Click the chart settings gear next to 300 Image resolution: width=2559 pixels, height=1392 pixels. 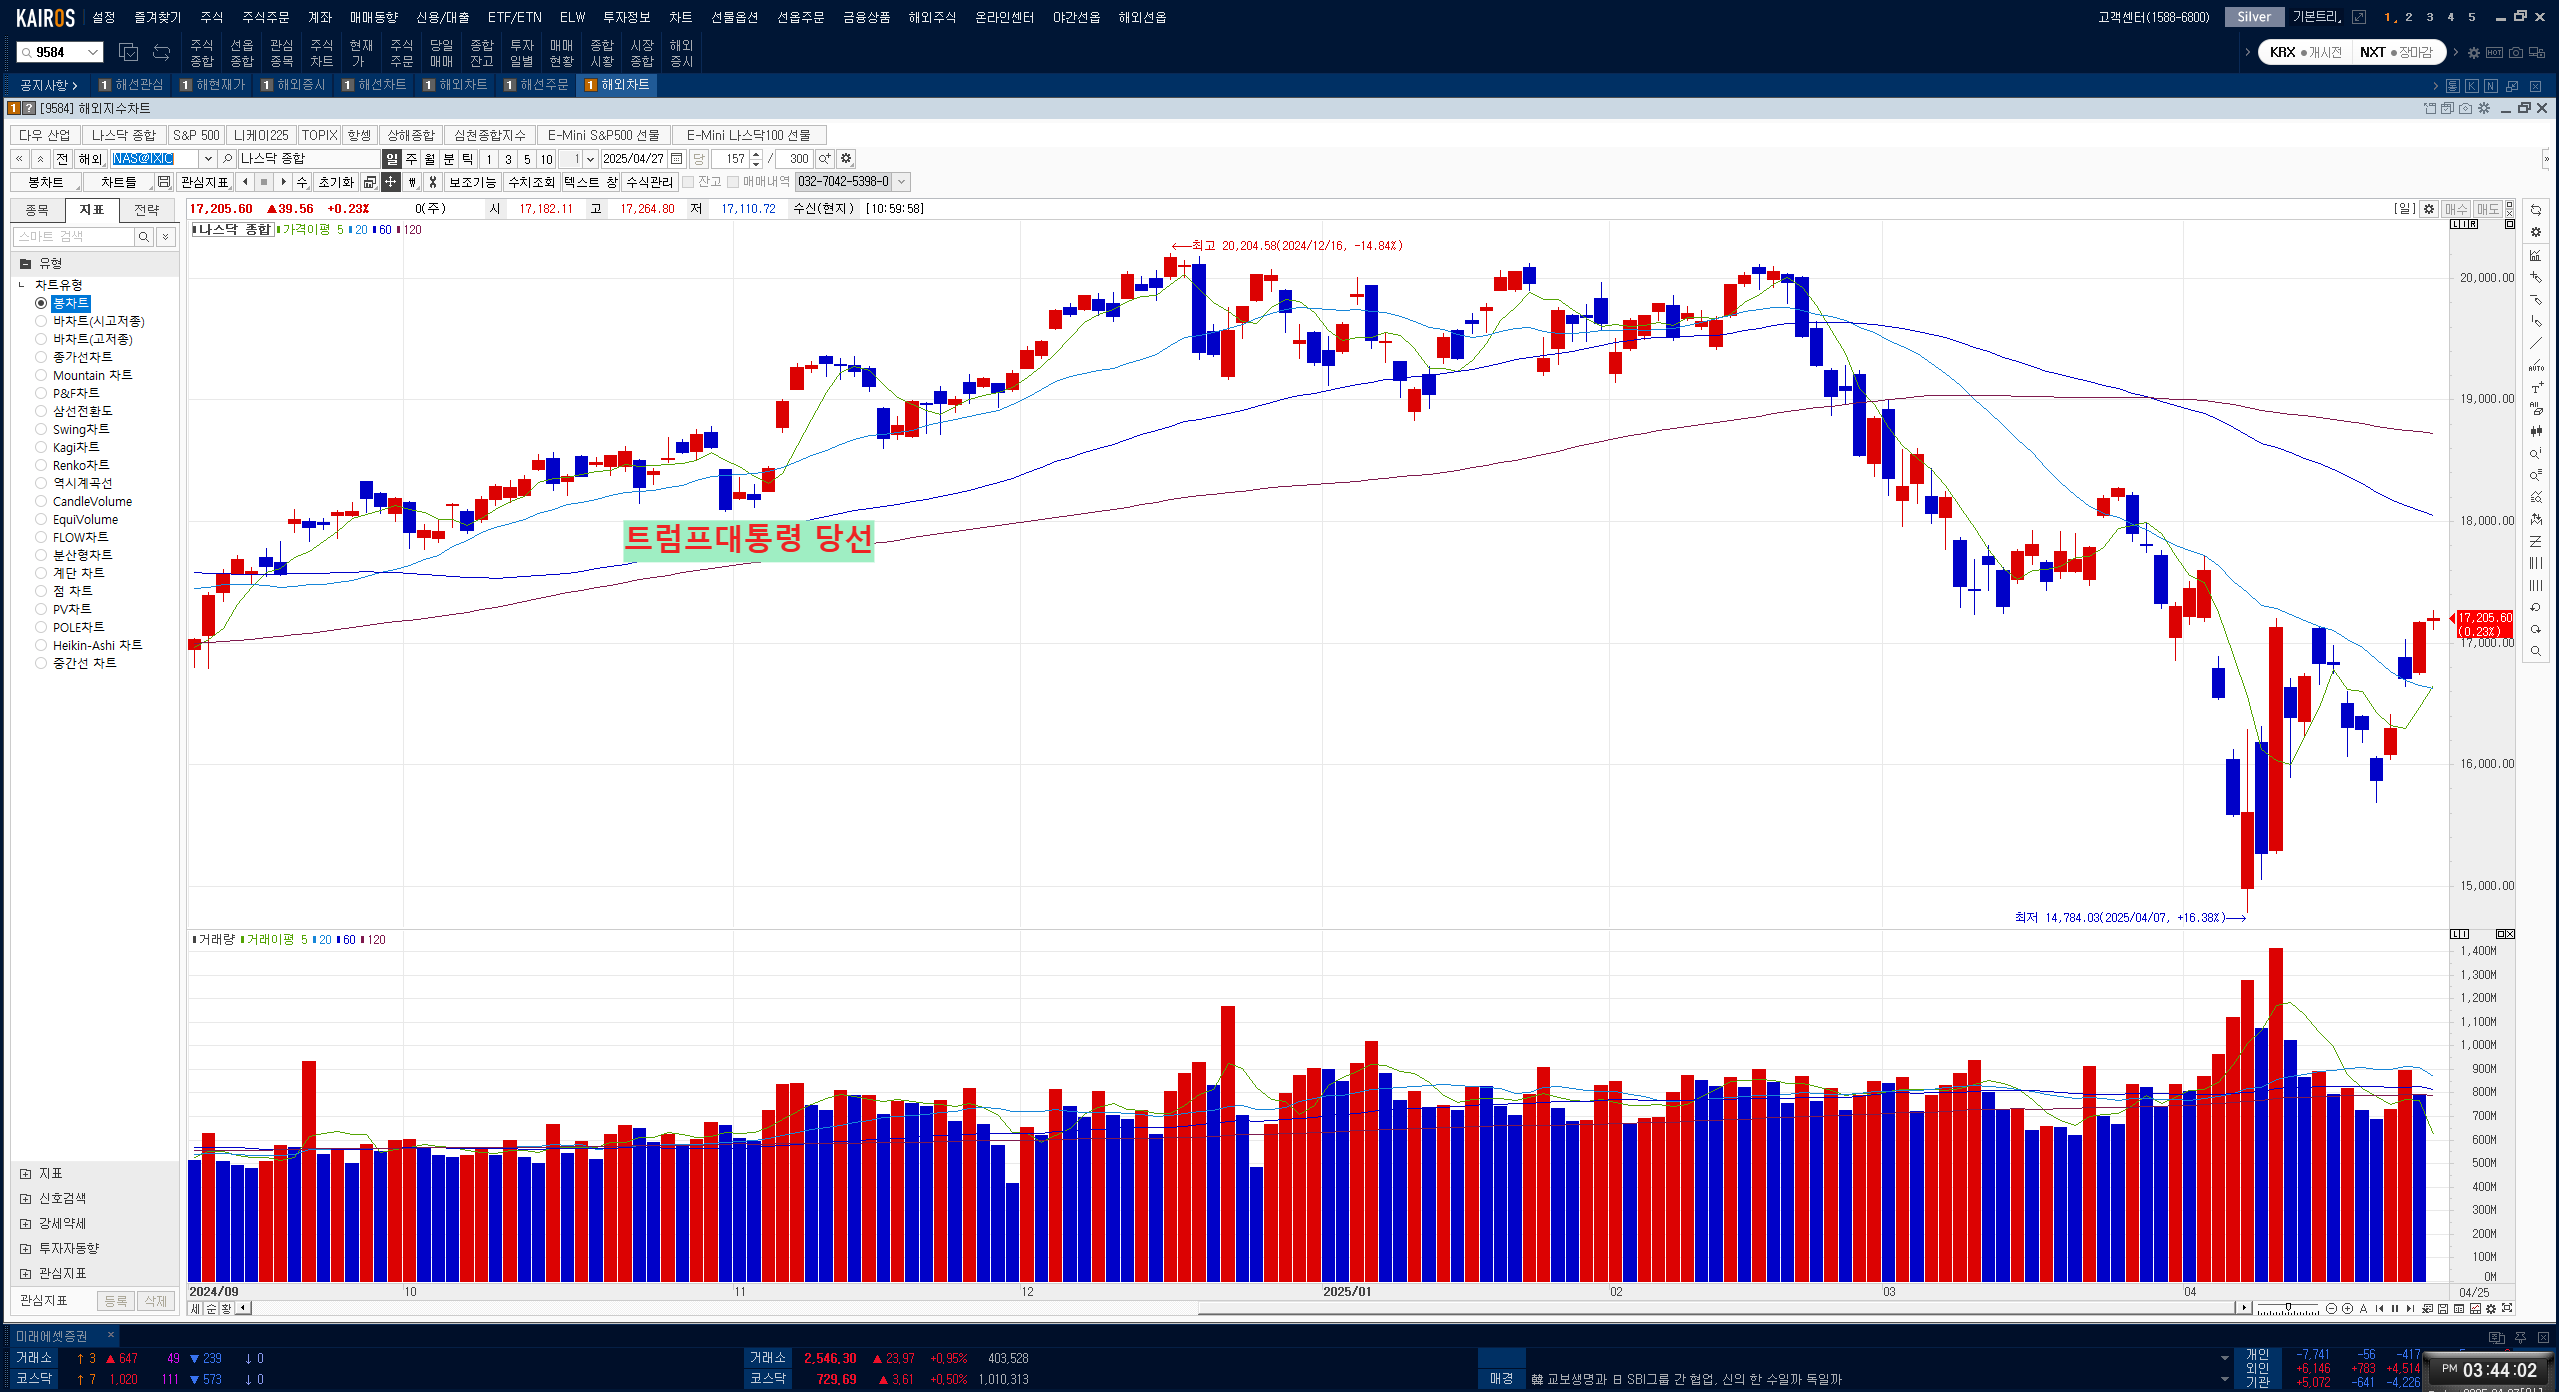[x=846, y=159]
